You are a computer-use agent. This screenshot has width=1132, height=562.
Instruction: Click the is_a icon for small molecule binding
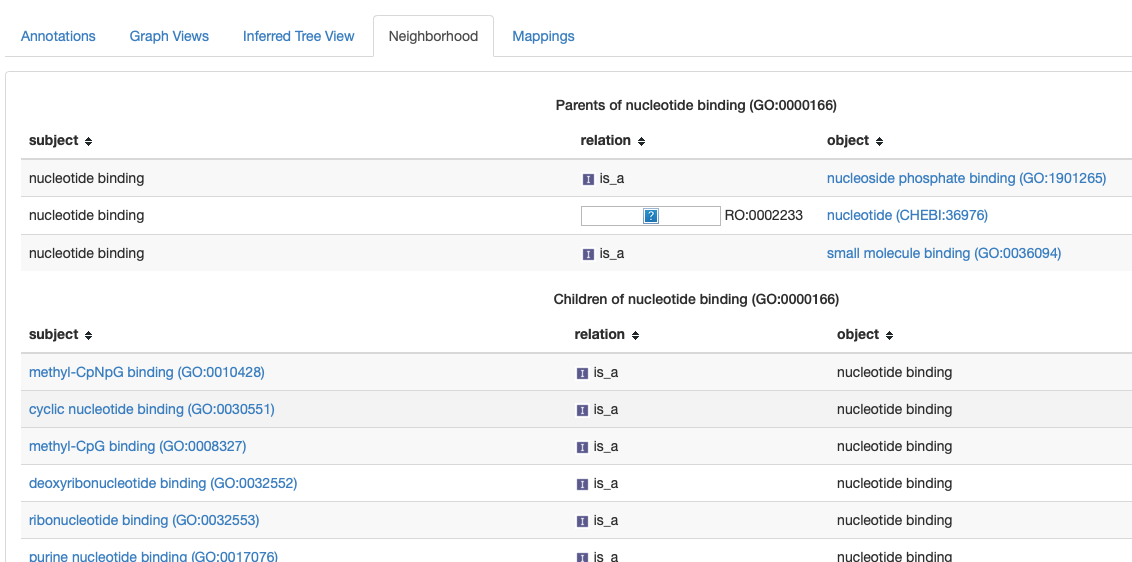point(588,254)
